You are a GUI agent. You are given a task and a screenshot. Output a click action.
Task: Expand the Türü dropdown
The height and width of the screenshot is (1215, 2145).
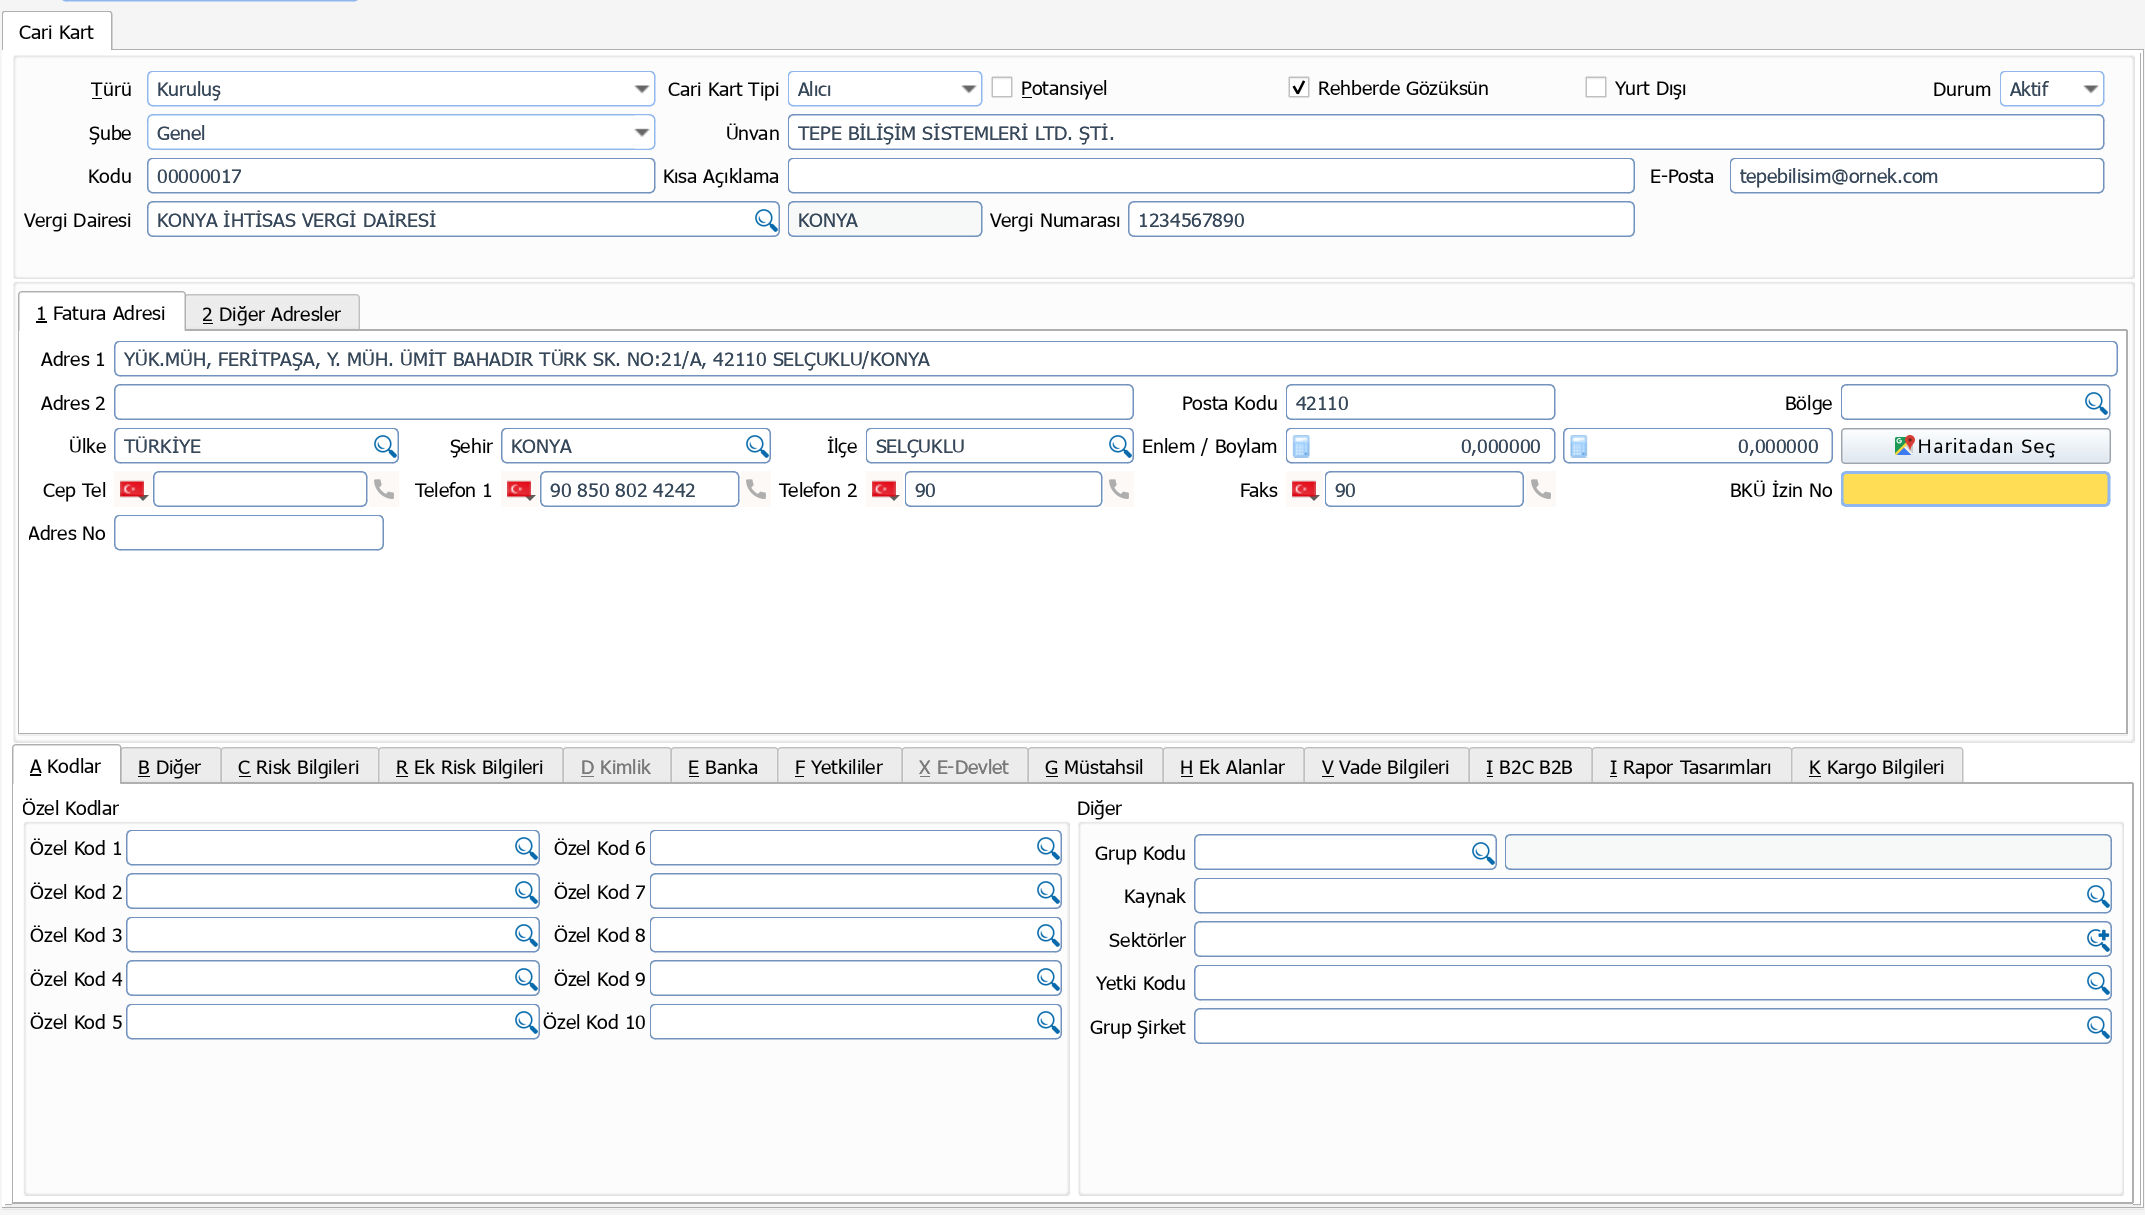coord(641,89)
